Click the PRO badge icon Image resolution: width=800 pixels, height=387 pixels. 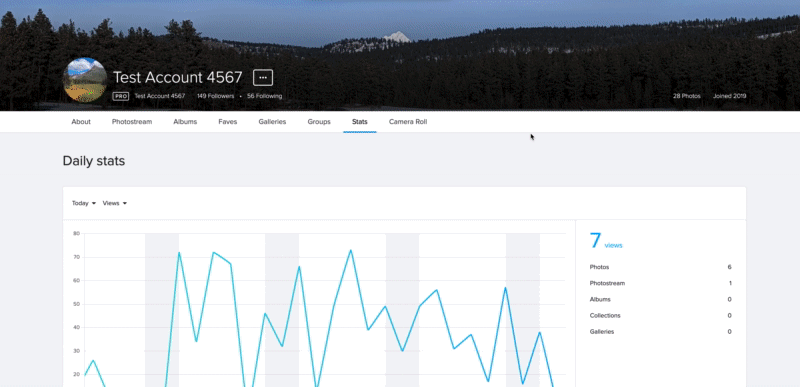121,96
